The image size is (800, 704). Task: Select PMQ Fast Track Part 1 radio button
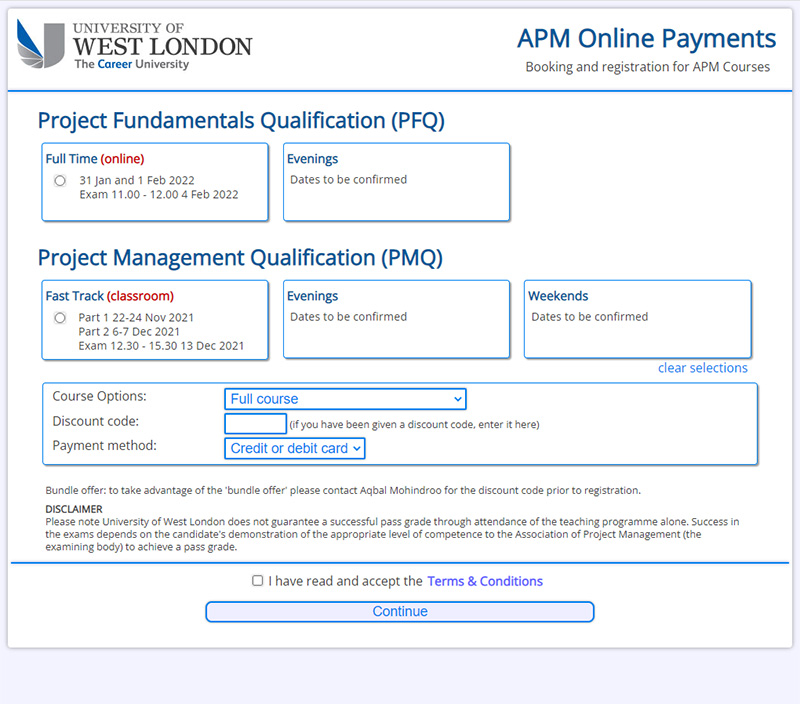tap(60, 318)
